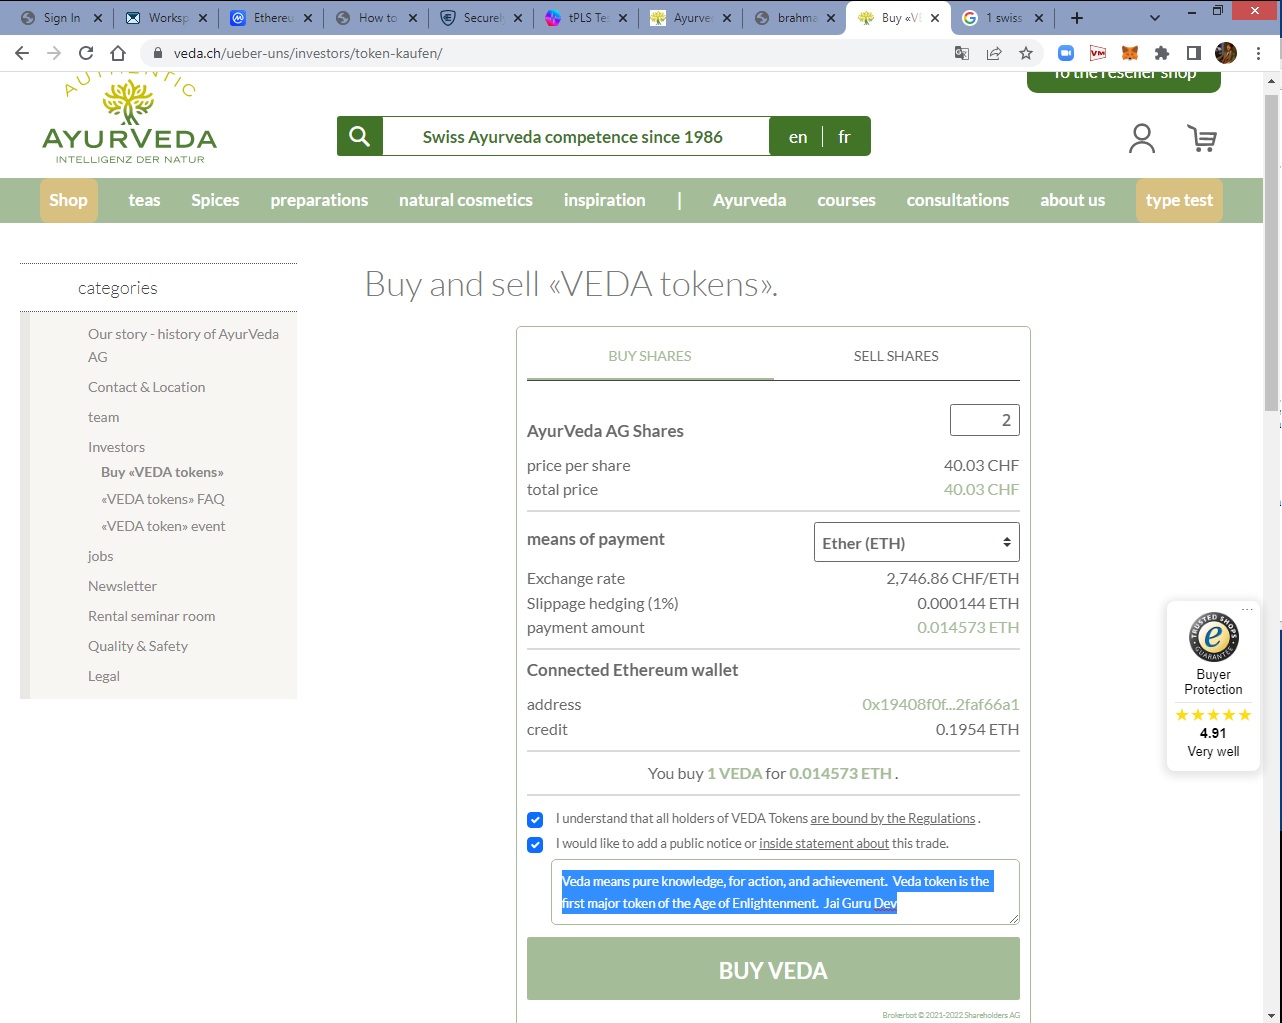
Task: Click the browser home icon
Action: pos(118,53)
